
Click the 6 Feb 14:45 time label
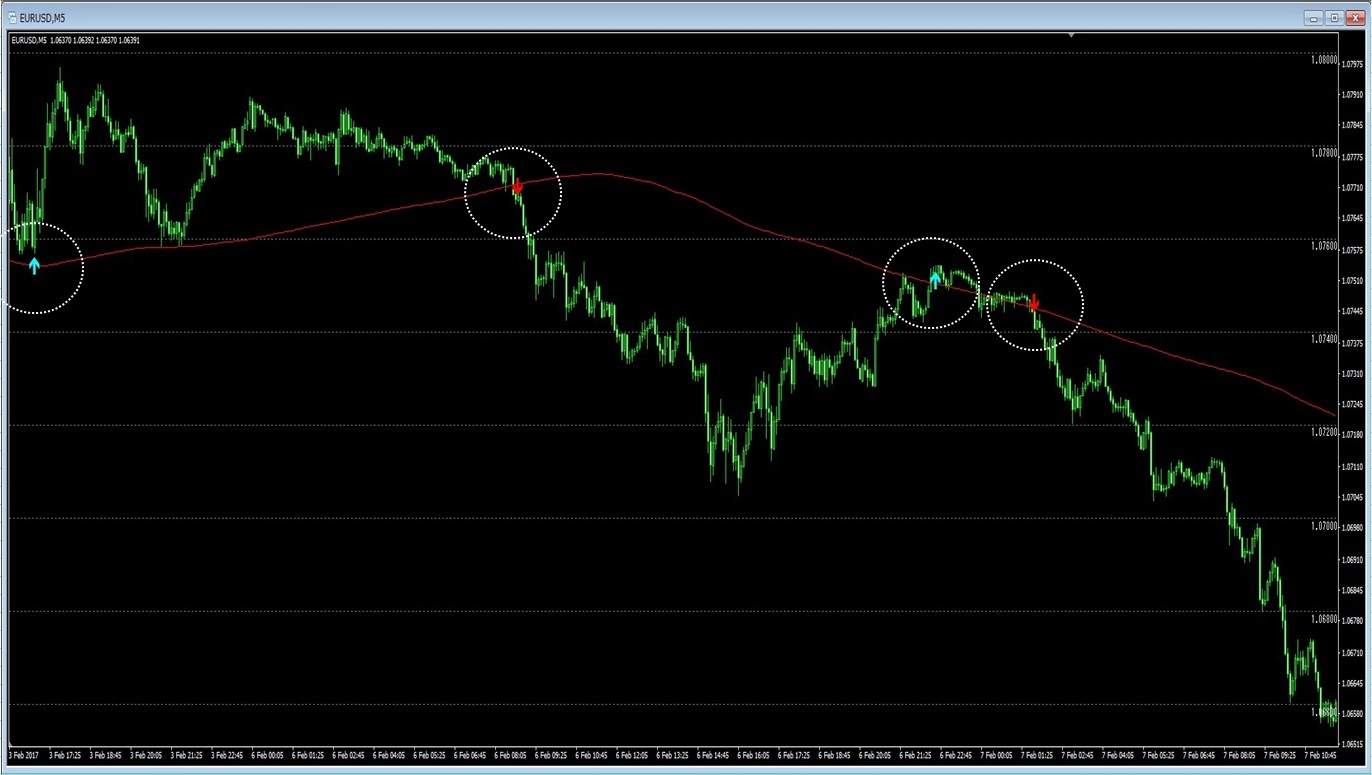point(714,756)
